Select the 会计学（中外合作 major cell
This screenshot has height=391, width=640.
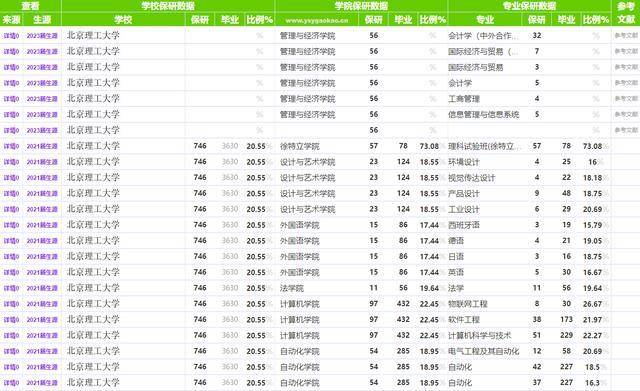point(484,36)
